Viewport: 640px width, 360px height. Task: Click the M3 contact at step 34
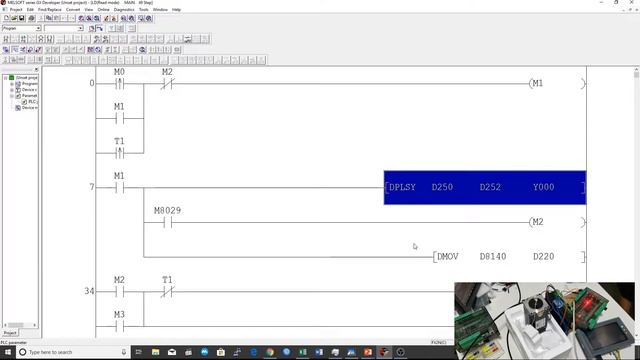119,327
